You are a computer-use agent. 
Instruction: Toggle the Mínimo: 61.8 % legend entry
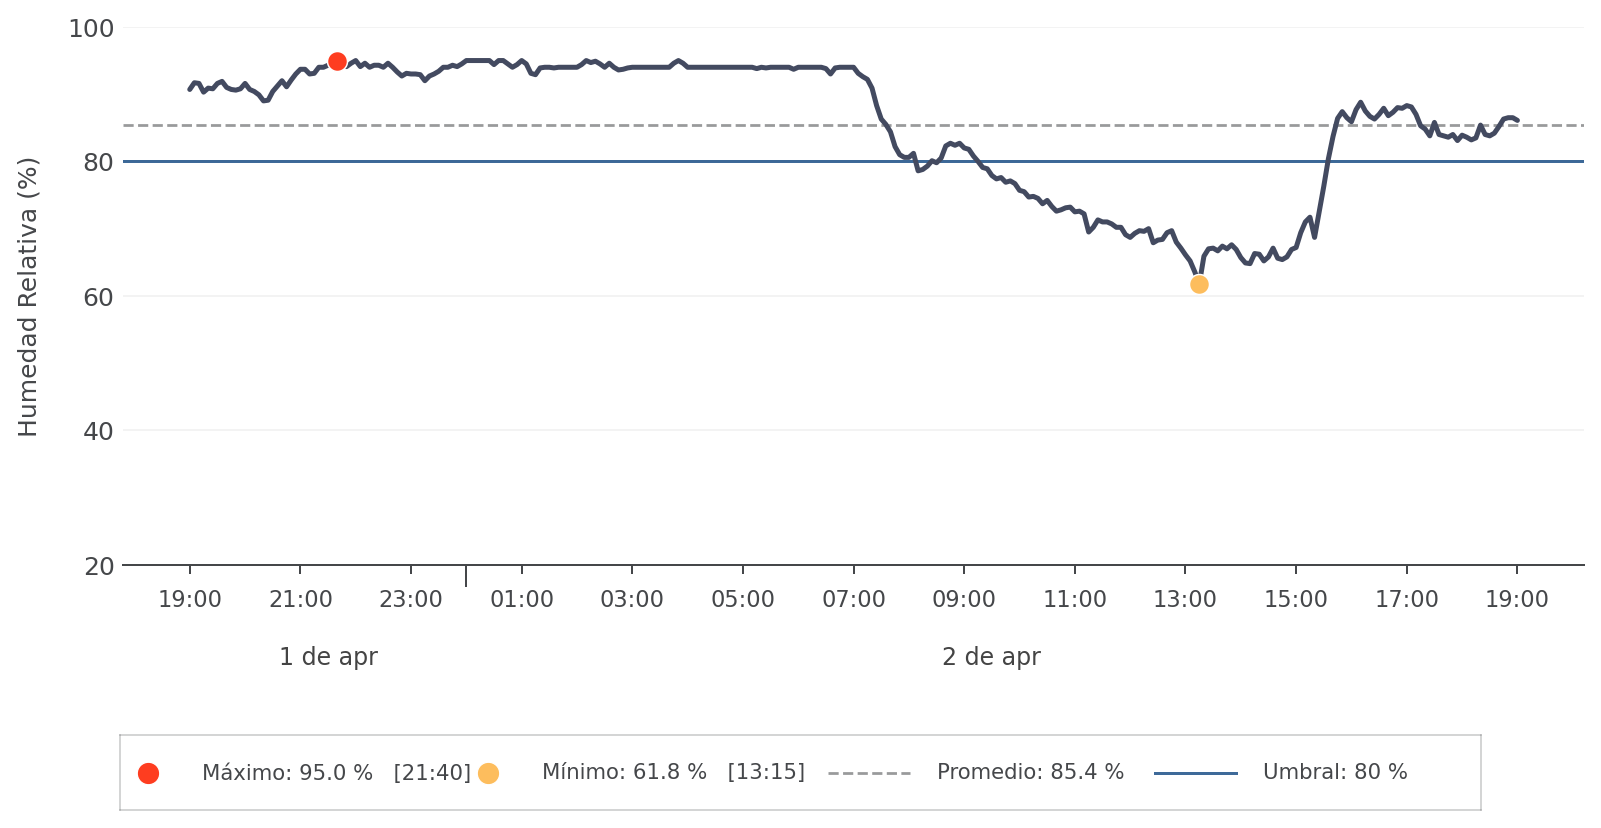[x=672, y=773]
